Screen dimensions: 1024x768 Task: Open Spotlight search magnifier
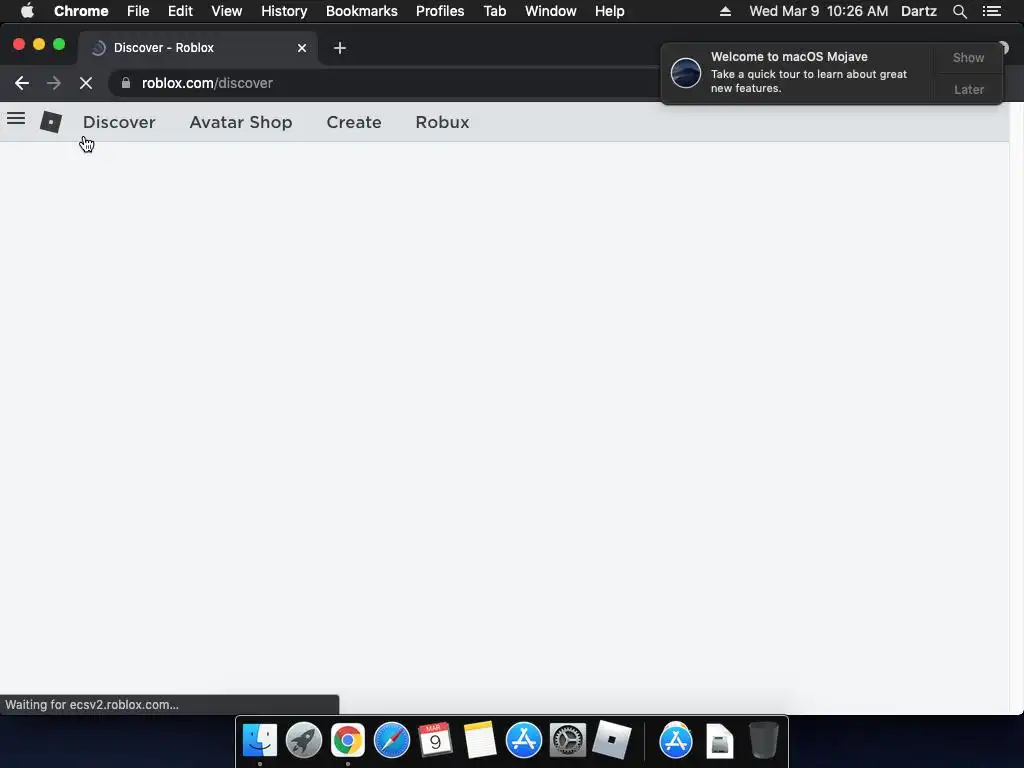pyautogui.click(x=959, y=11)
